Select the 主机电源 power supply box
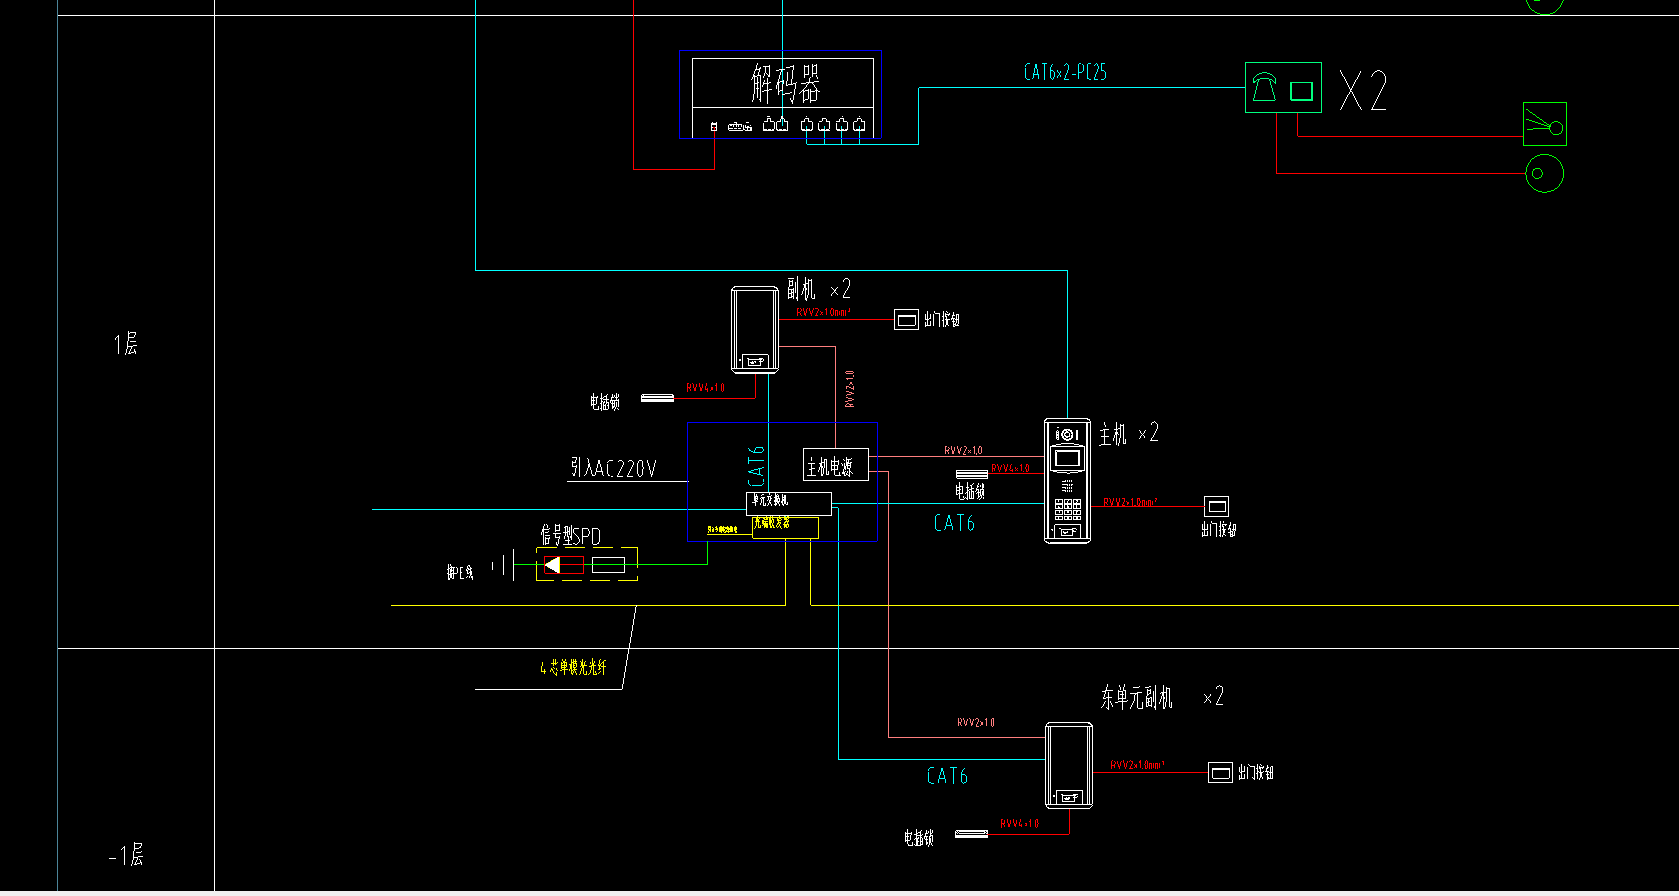 pos(836,465)
